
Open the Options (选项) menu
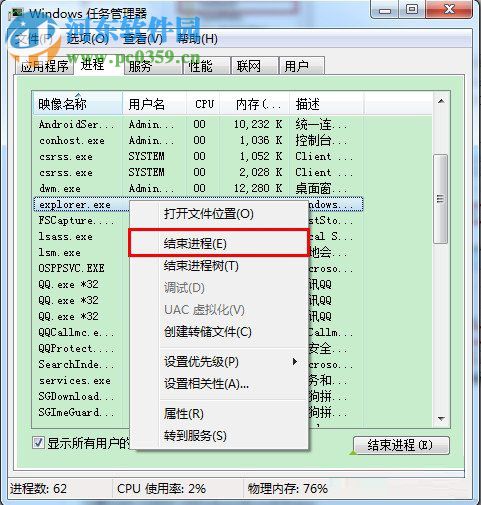coord(88,39)
